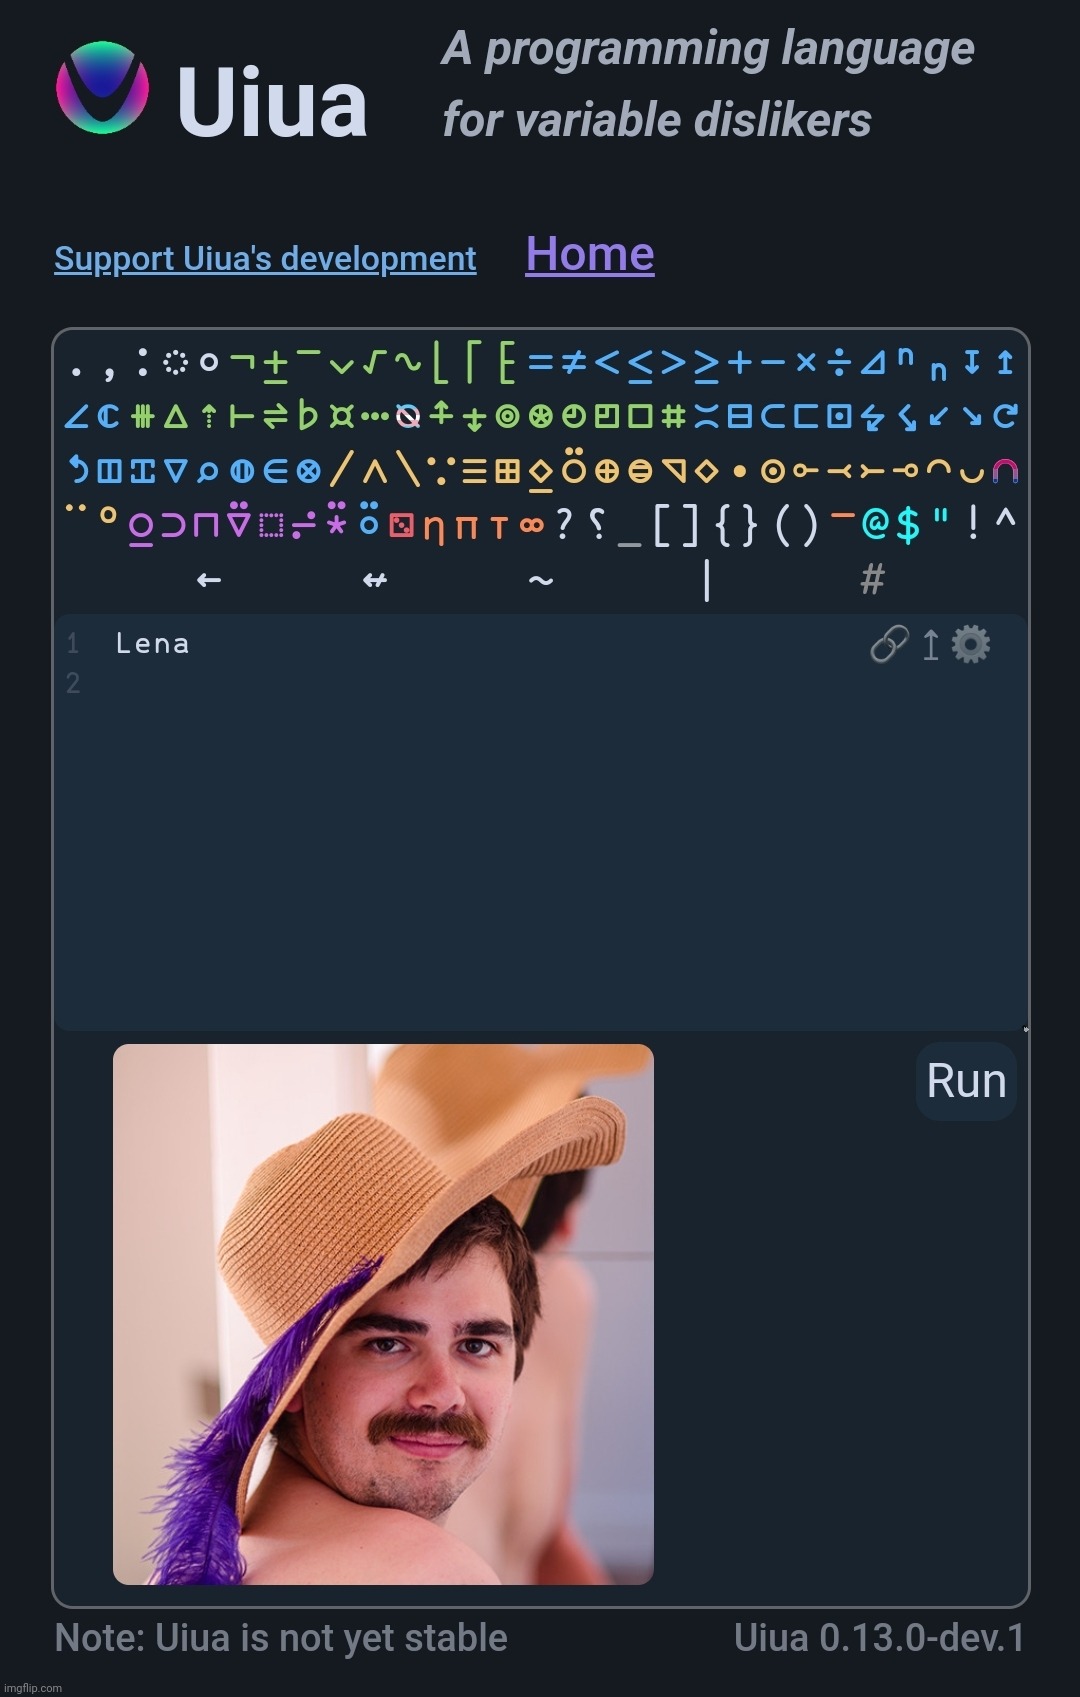Screen dimensions: 1080x1697
Task: Open Support Uiua's development link
Action: pyautogui.click(x=265, y=259)
